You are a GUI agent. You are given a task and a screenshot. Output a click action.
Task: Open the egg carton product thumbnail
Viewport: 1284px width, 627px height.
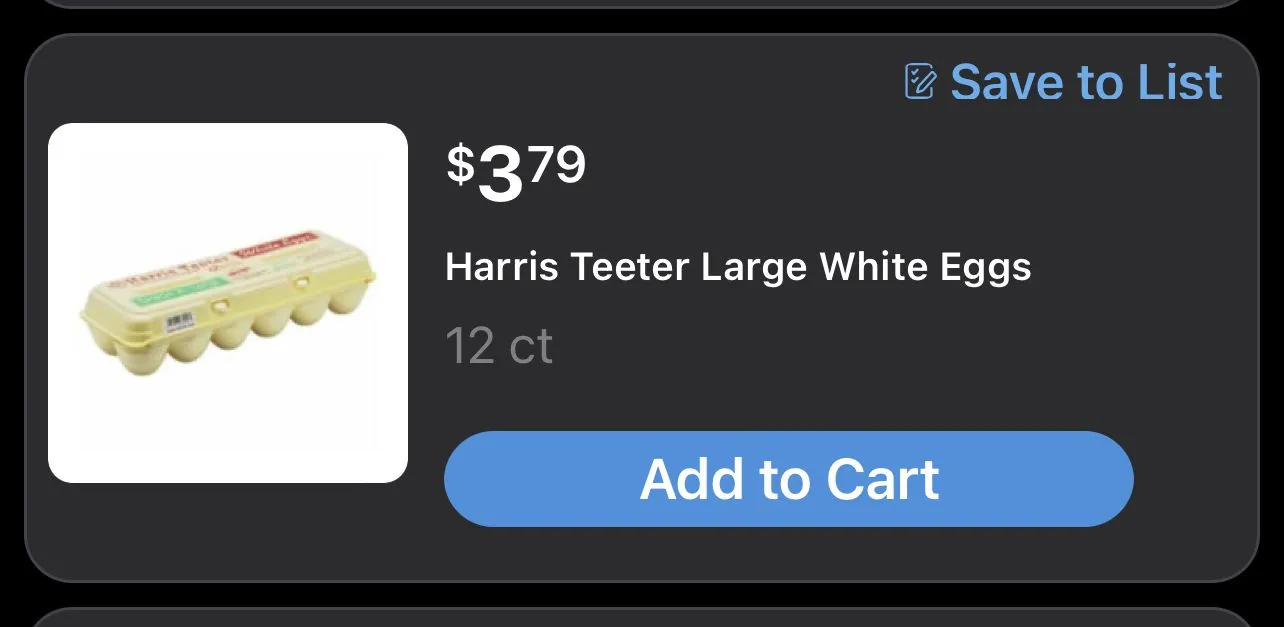[x=228, y=303]
